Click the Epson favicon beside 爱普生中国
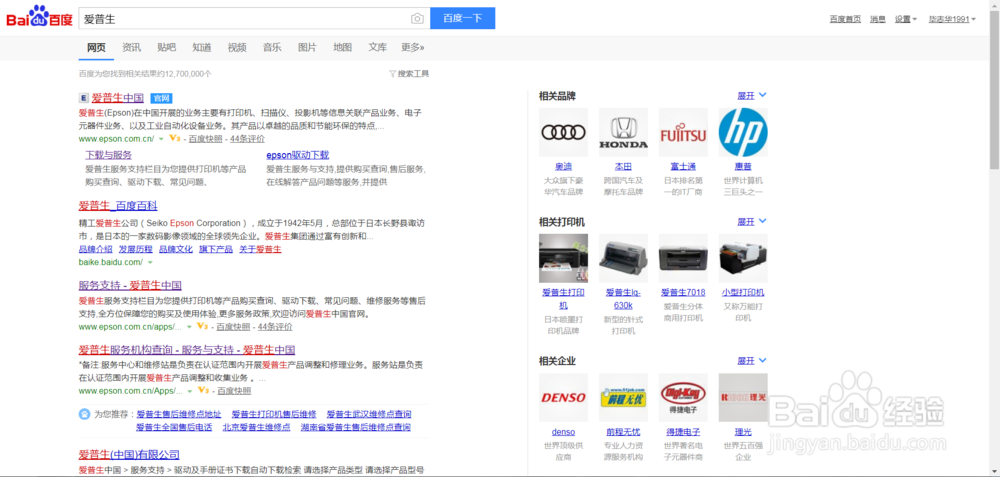Viewport: 1000px width, 477px height. point(84,99)
